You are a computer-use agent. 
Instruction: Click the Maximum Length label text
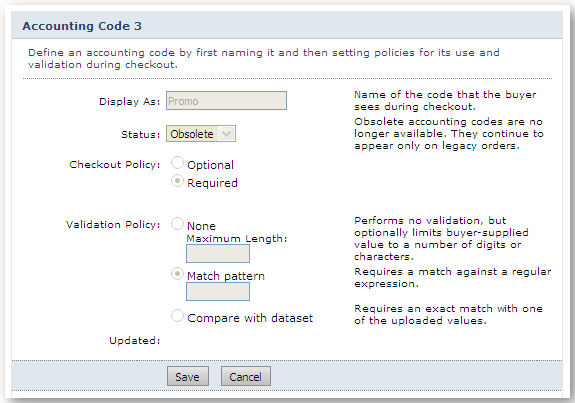click(237, 239)
